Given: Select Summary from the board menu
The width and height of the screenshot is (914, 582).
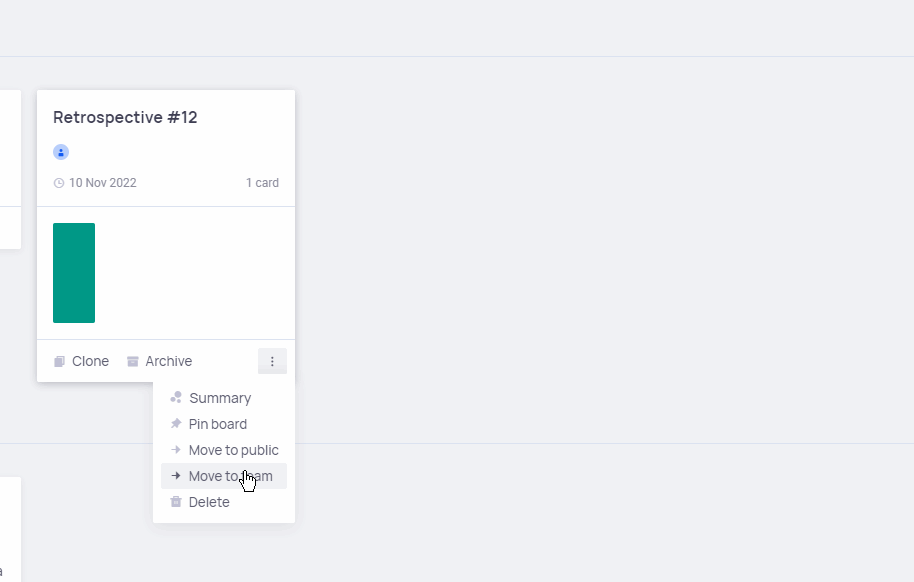Looking at the screenshot, I should (x=220, y=398).
